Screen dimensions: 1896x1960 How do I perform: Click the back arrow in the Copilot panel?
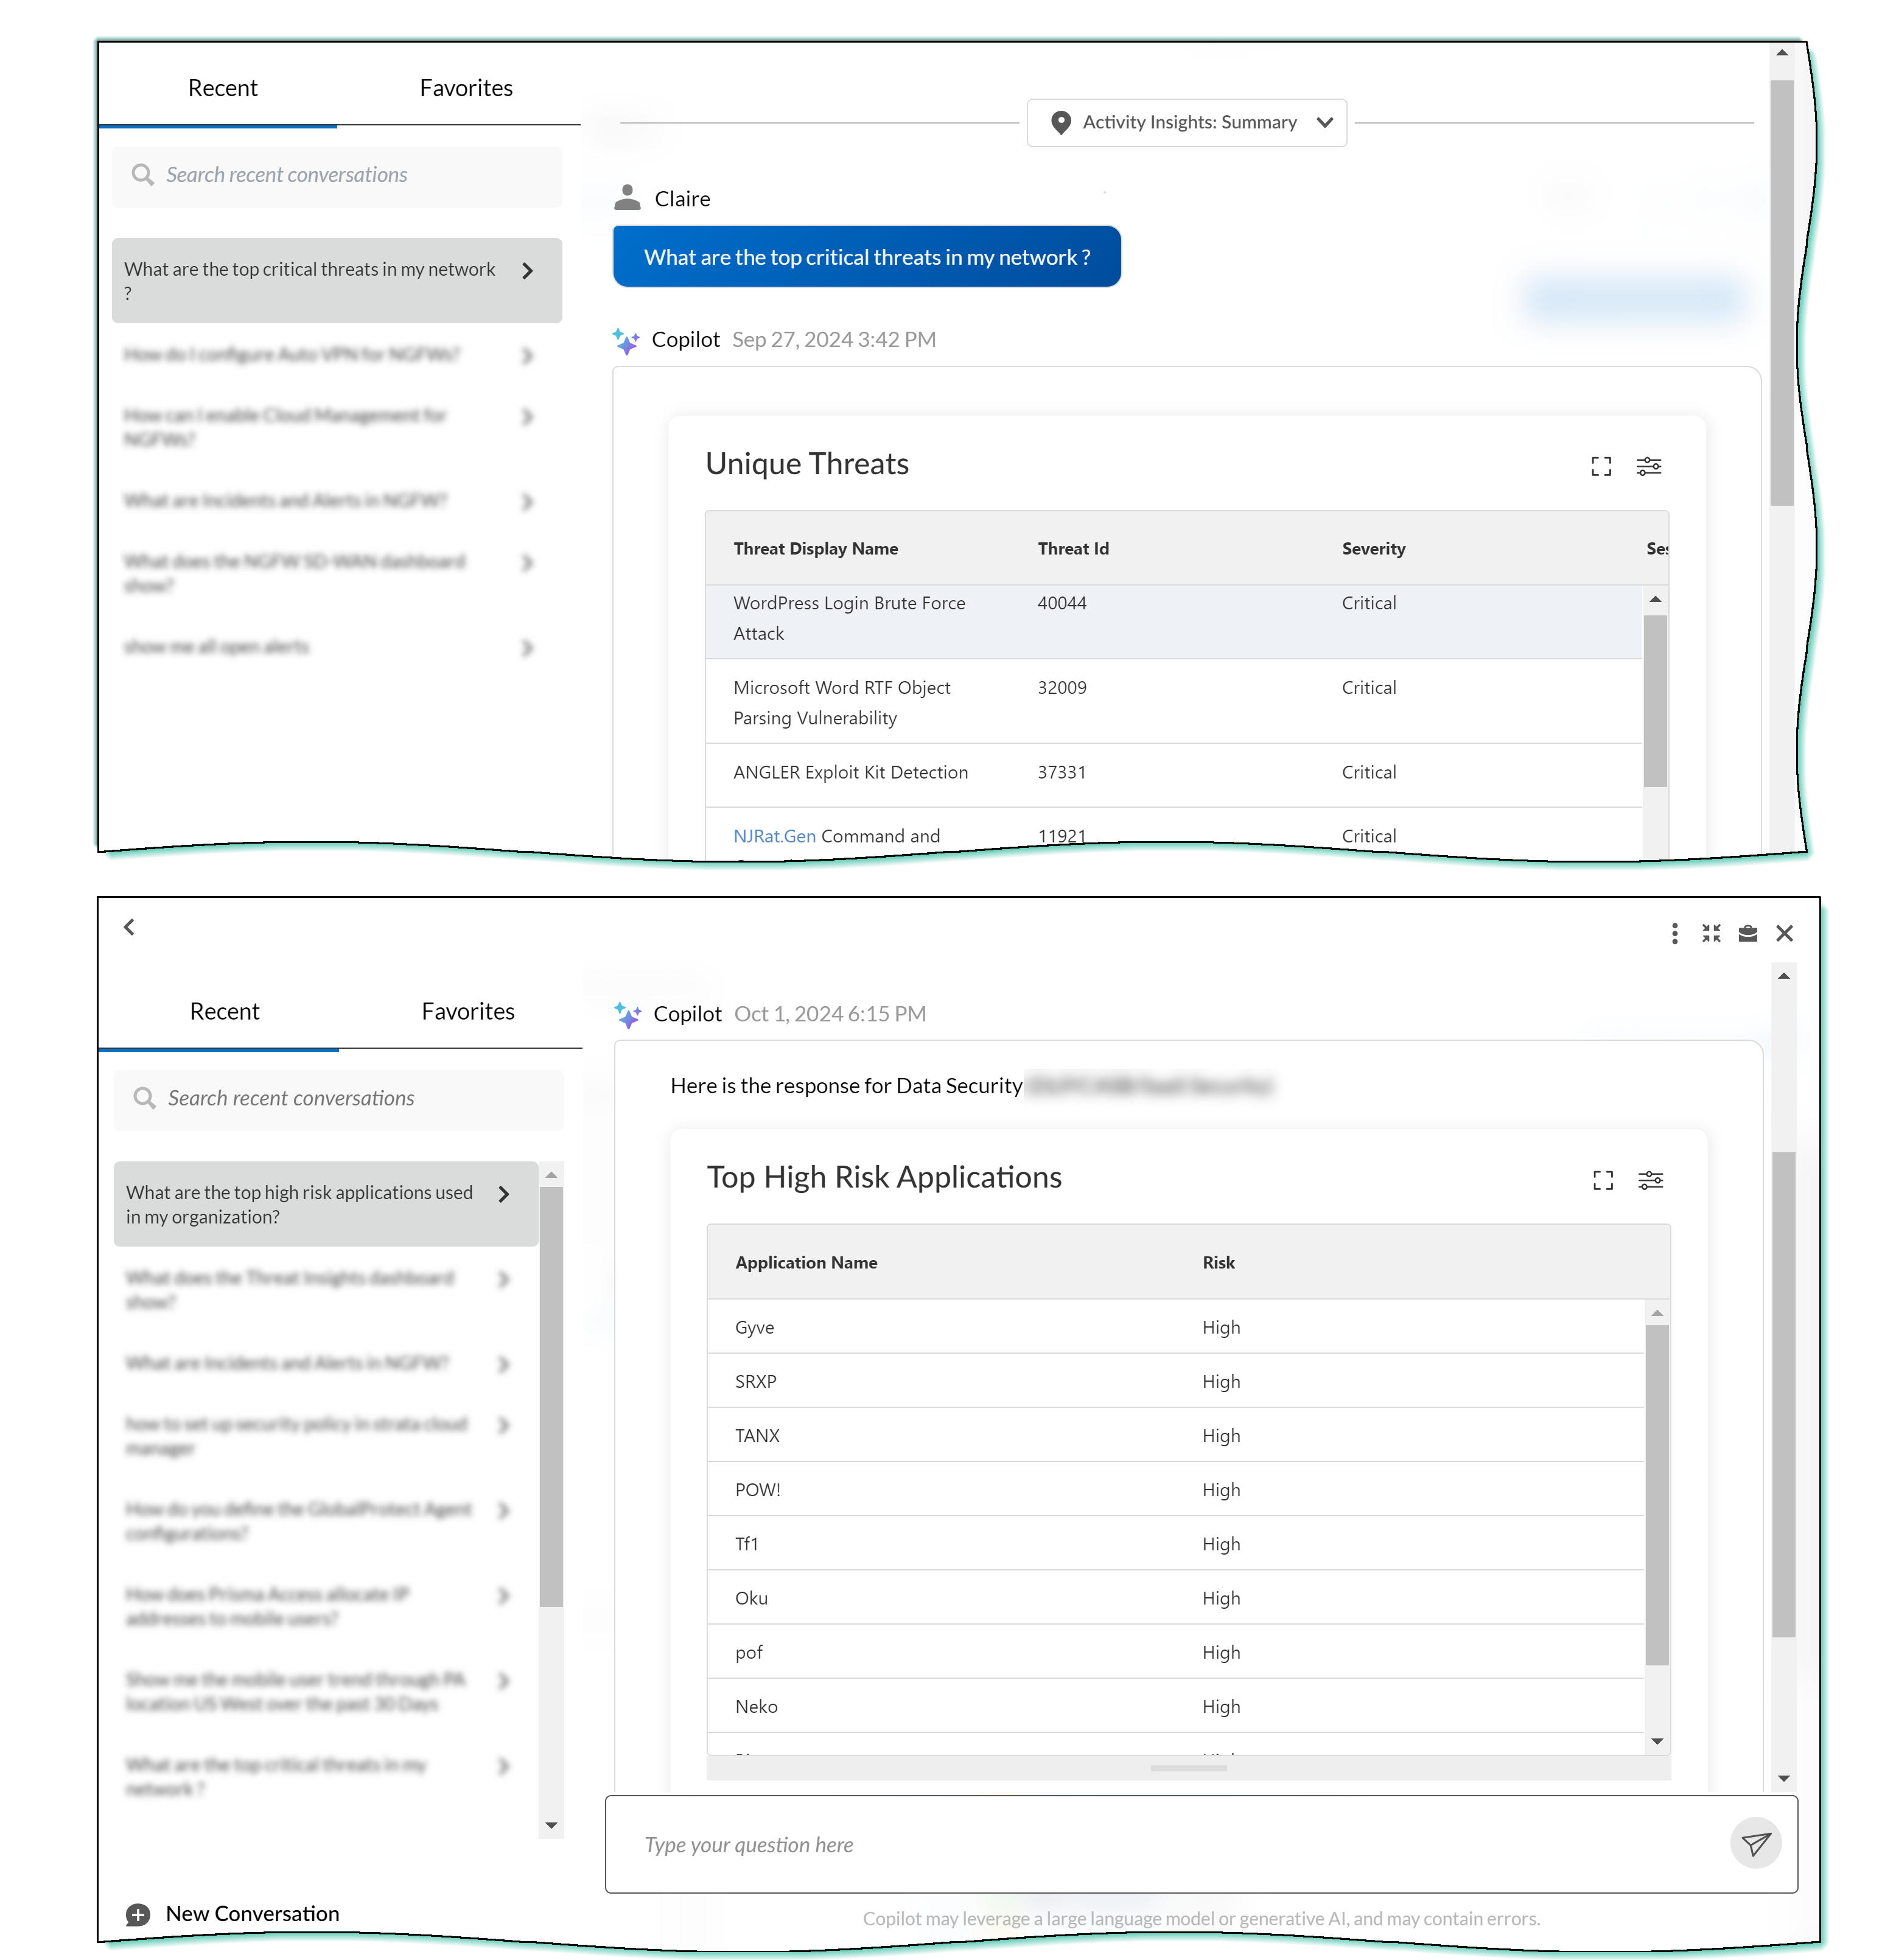[x=129, y=927]
